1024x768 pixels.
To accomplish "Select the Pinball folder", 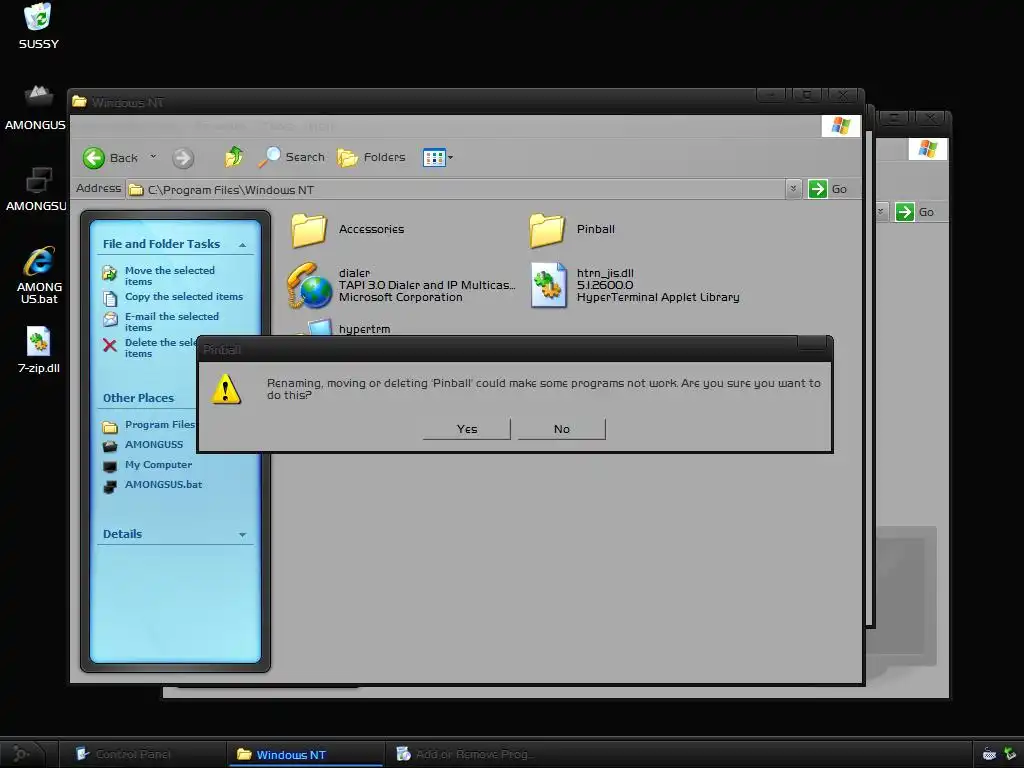I will 572,230.
